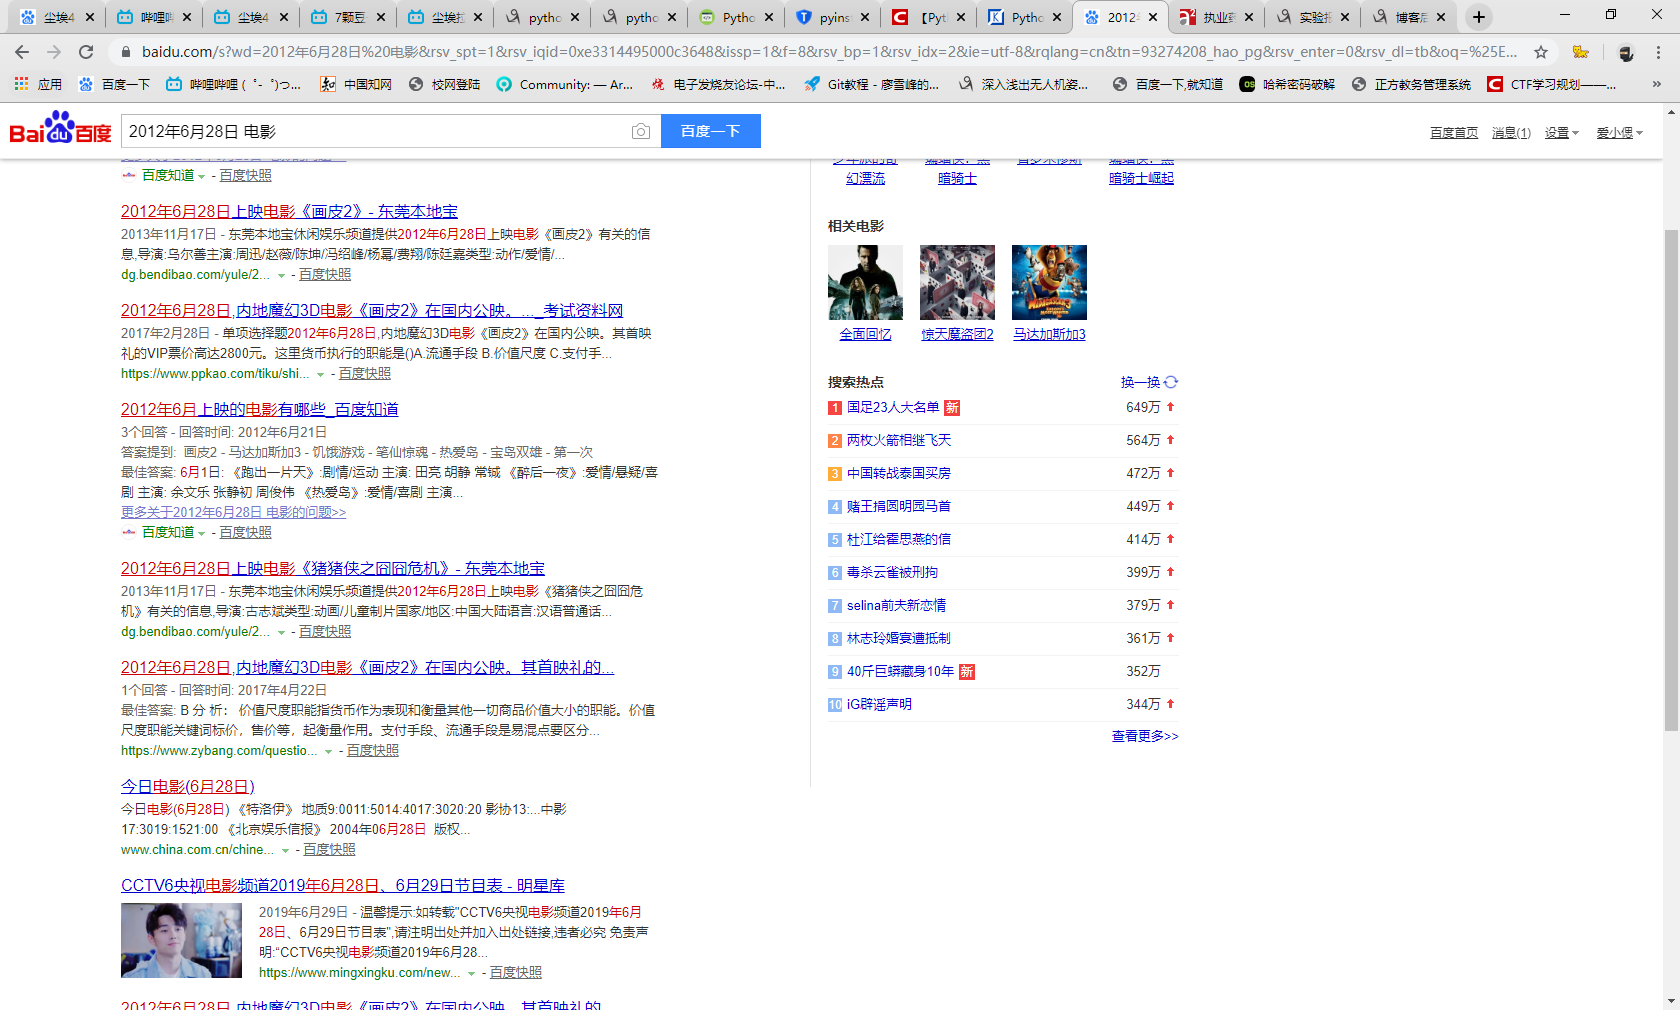Open the 《猪猪侠之囧囧危机》 result

333,569
